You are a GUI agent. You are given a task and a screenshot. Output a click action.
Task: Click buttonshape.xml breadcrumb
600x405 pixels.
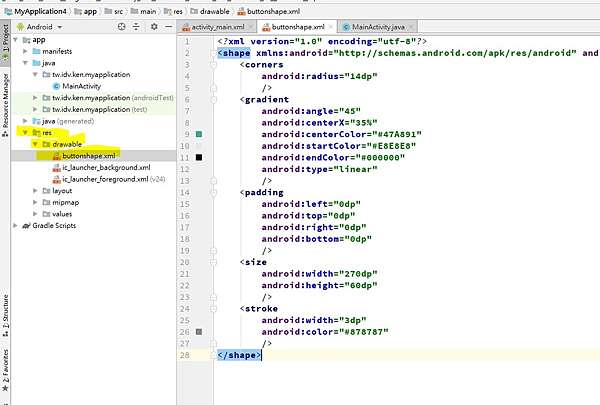coord(269,11)
